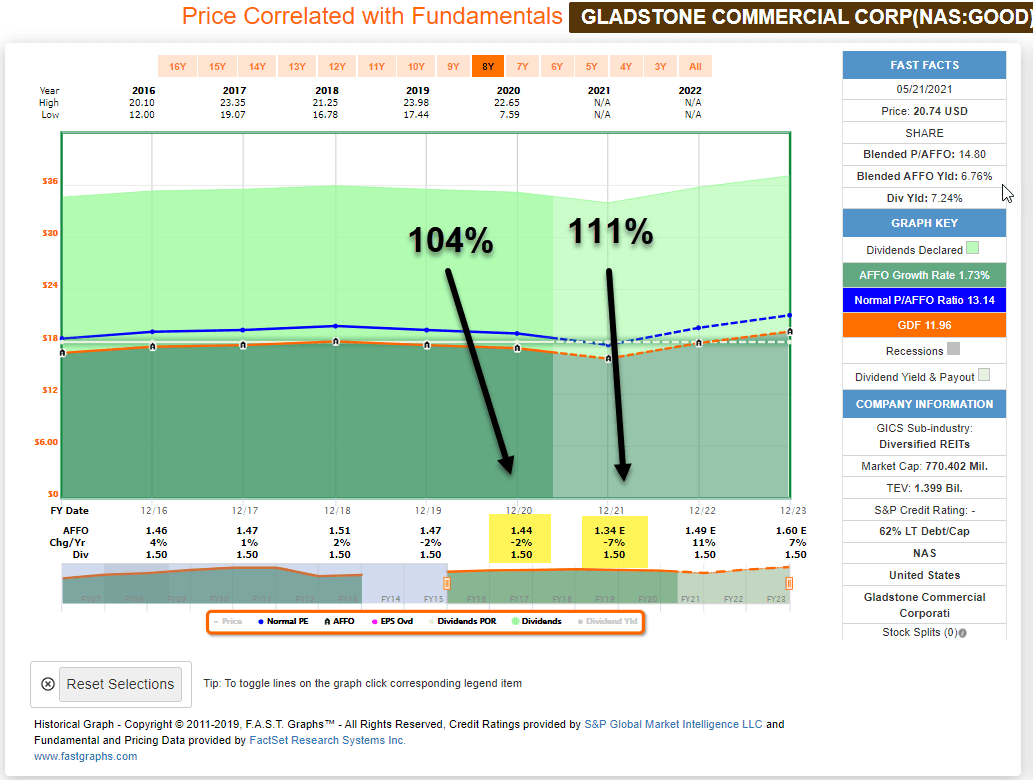The image size is (1033, 780).
Task: Select the All timeframe tab
Action: [x=694, y=65]
